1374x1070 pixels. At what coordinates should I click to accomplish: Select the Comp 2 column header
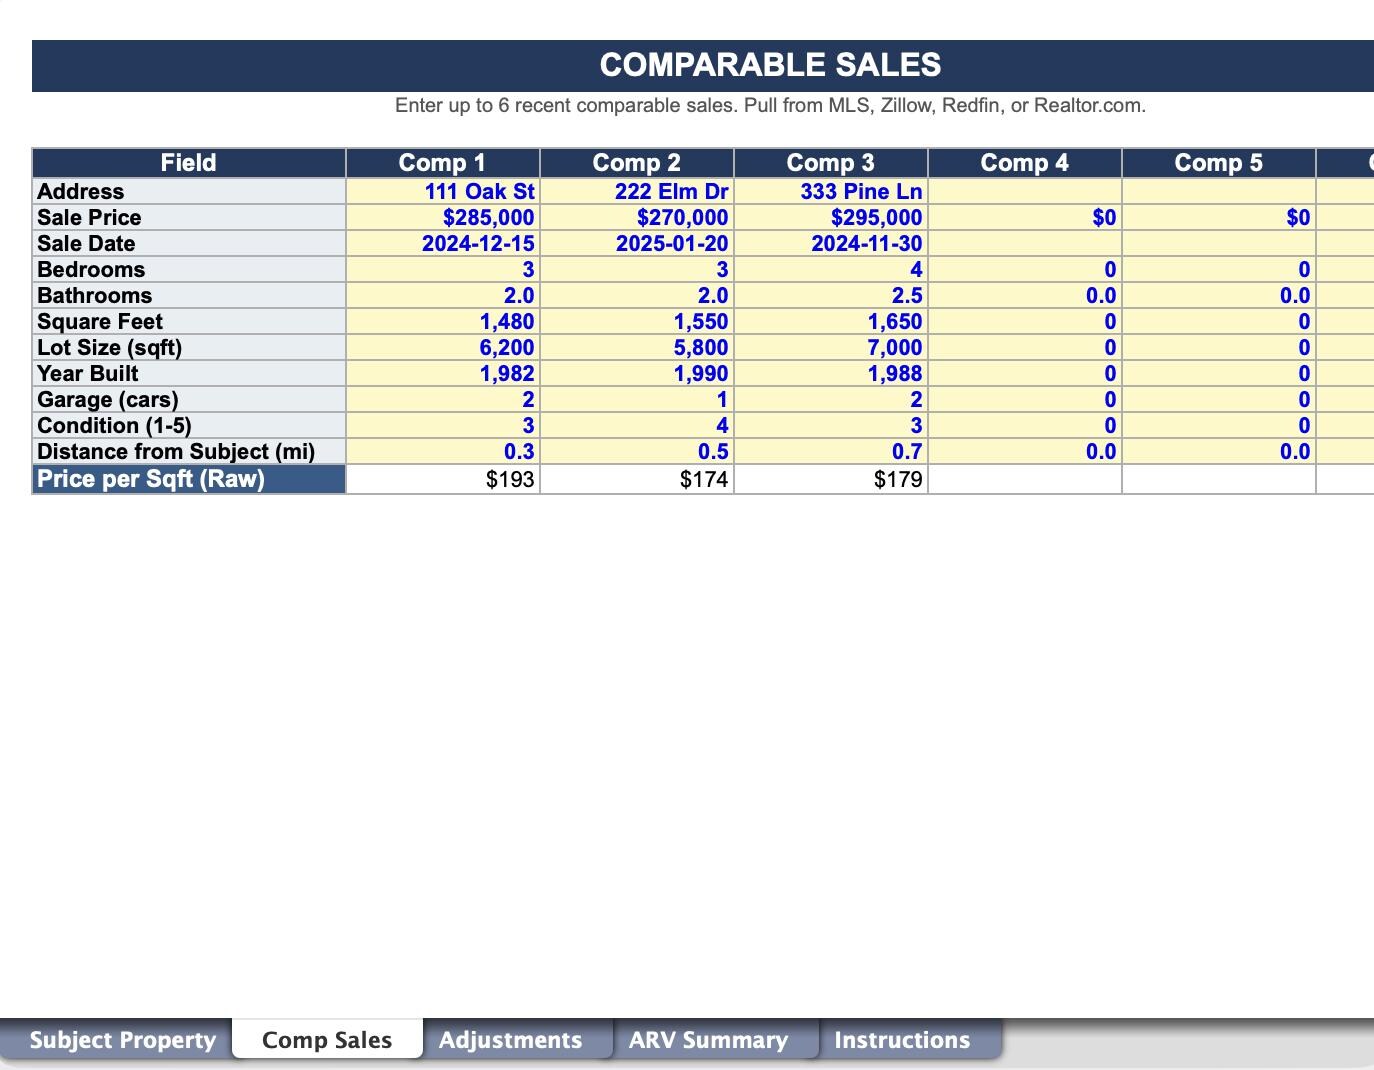coord(637,163)
